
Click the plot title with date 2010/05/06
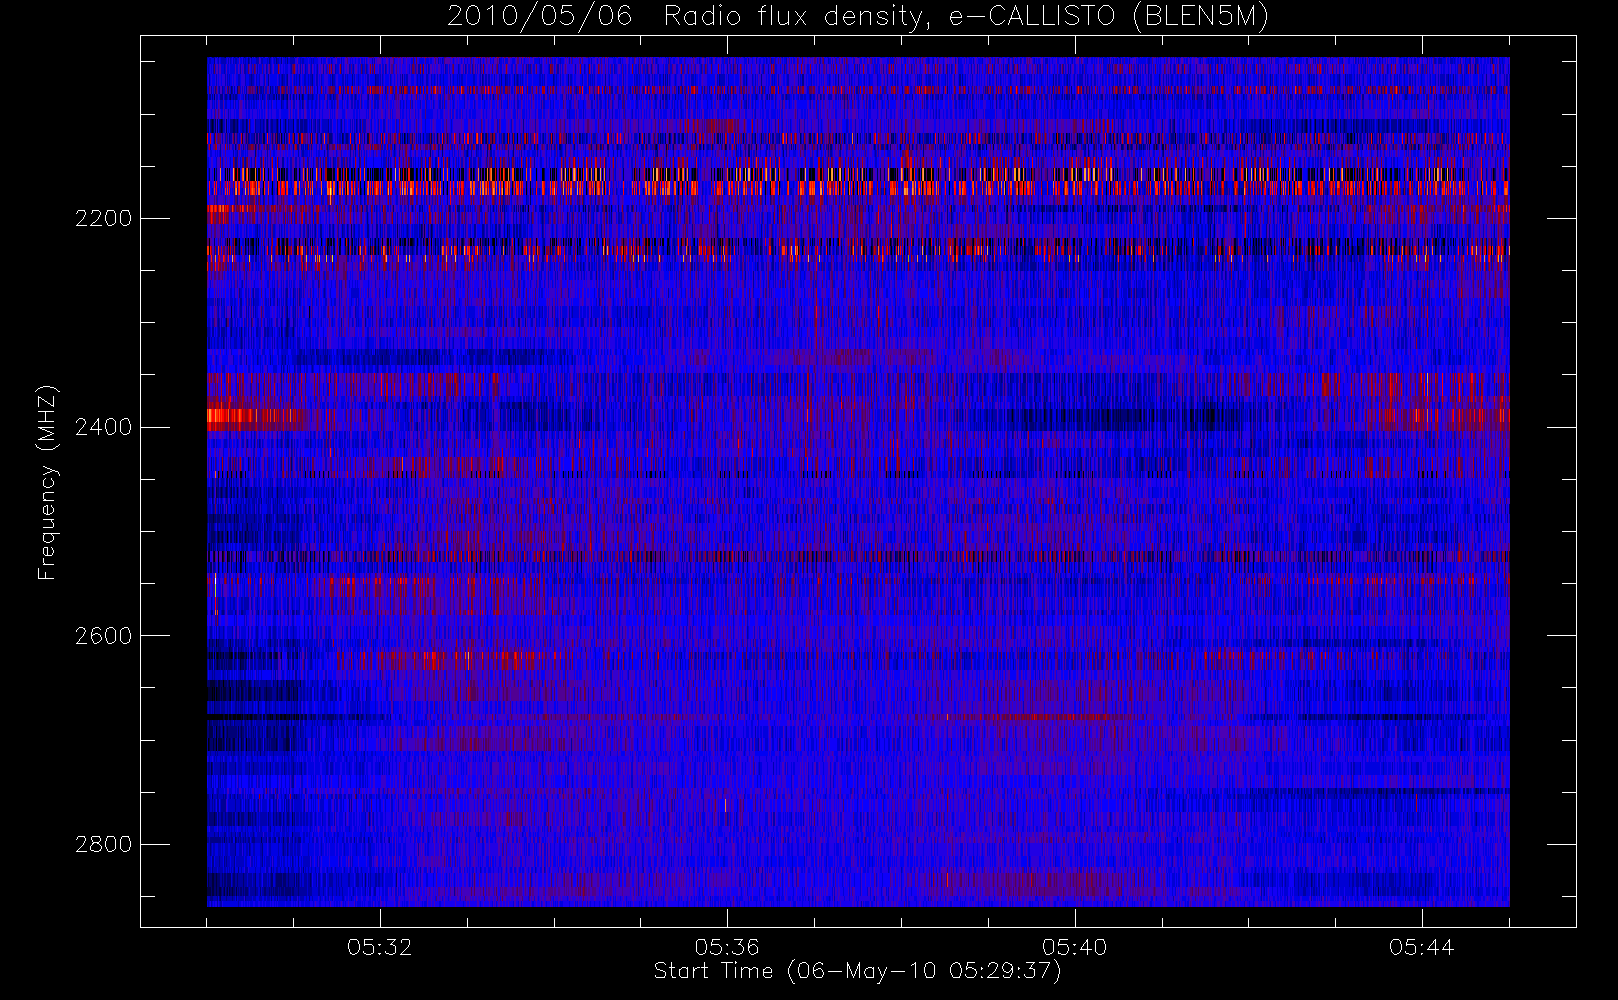tap(858, 17)
